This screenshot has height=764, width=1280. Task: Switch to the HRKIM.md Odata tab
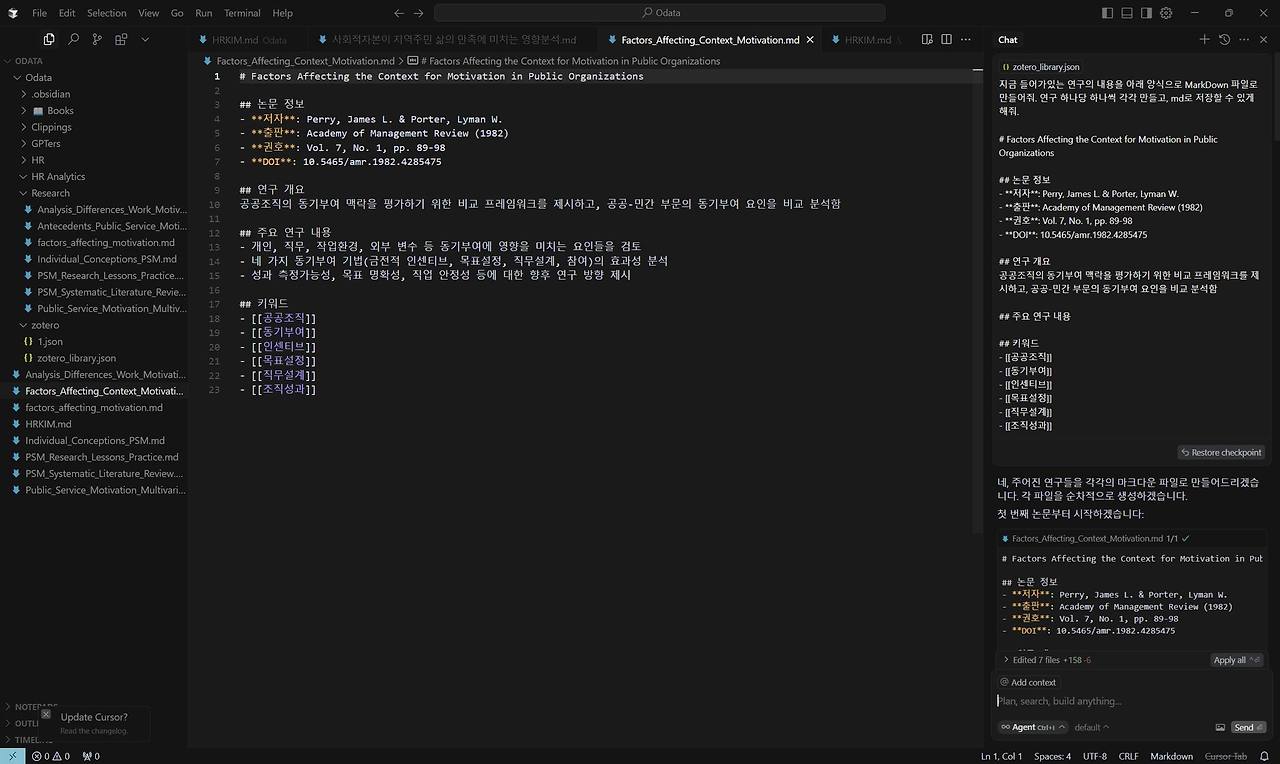(x=247, y=40)
